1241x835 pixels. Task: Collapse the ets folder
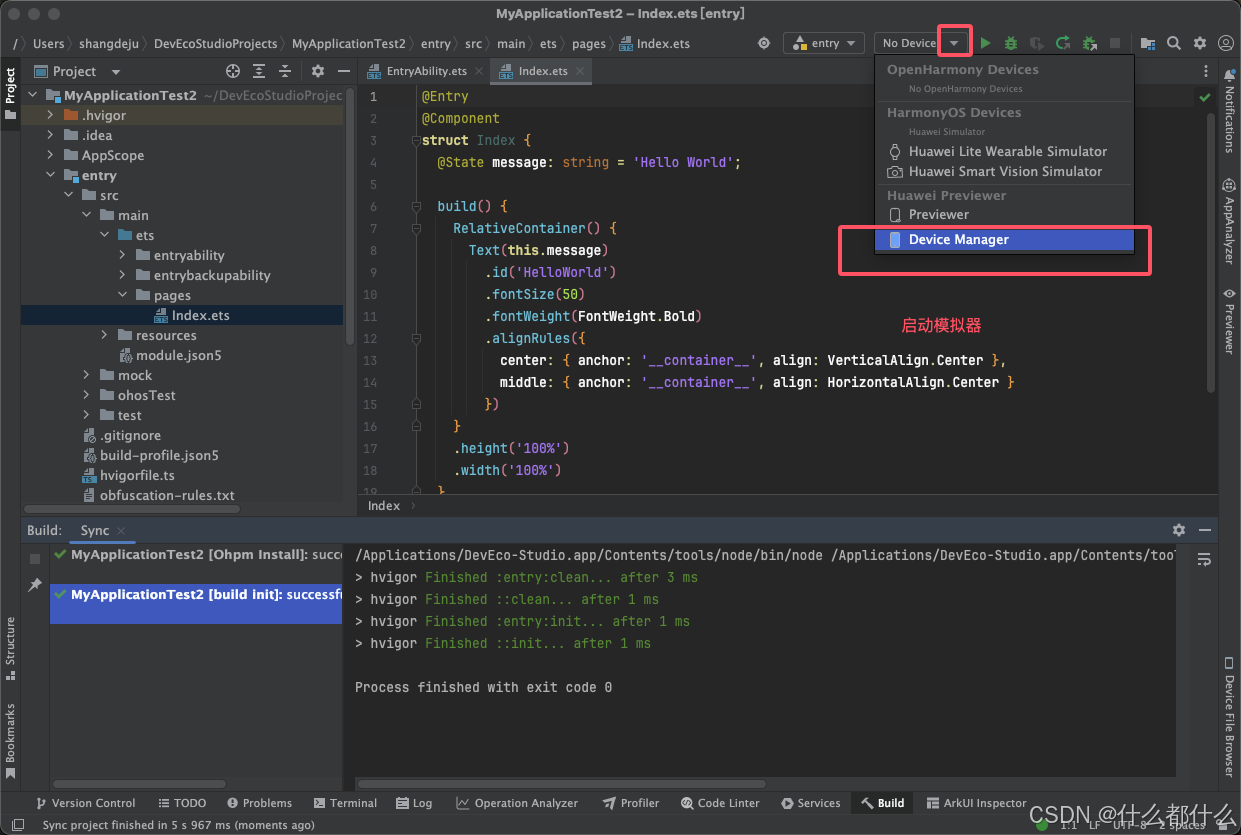[x=105, y=235]
